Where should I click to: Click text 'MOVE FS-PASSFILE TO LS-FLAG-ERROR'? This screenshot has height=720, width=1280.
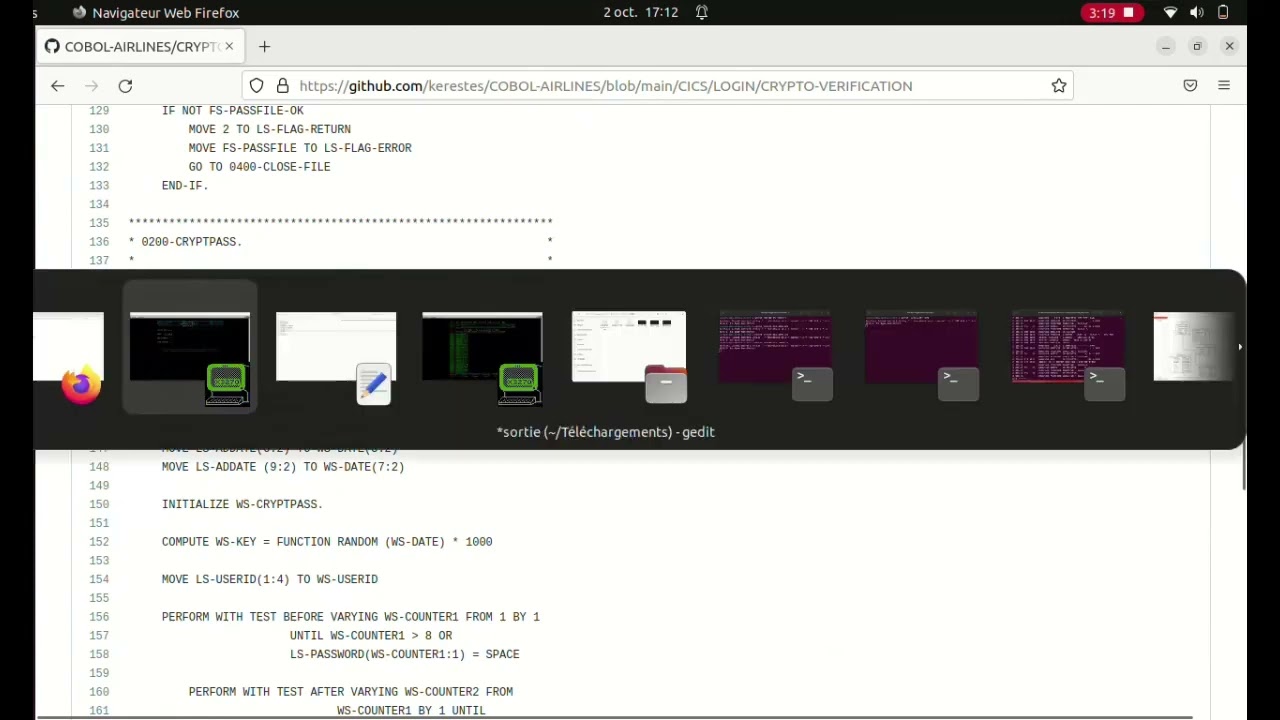pos(300,148)
